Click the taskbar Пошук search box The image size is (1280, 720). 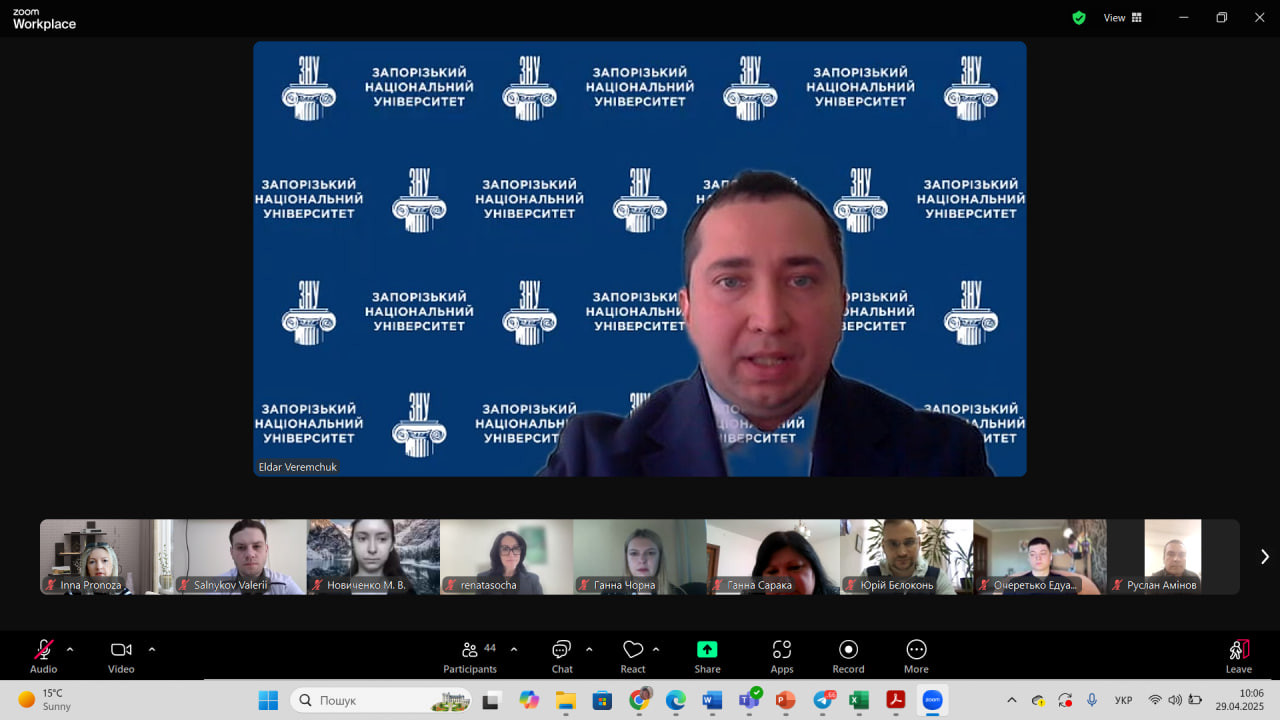(381, 700)
